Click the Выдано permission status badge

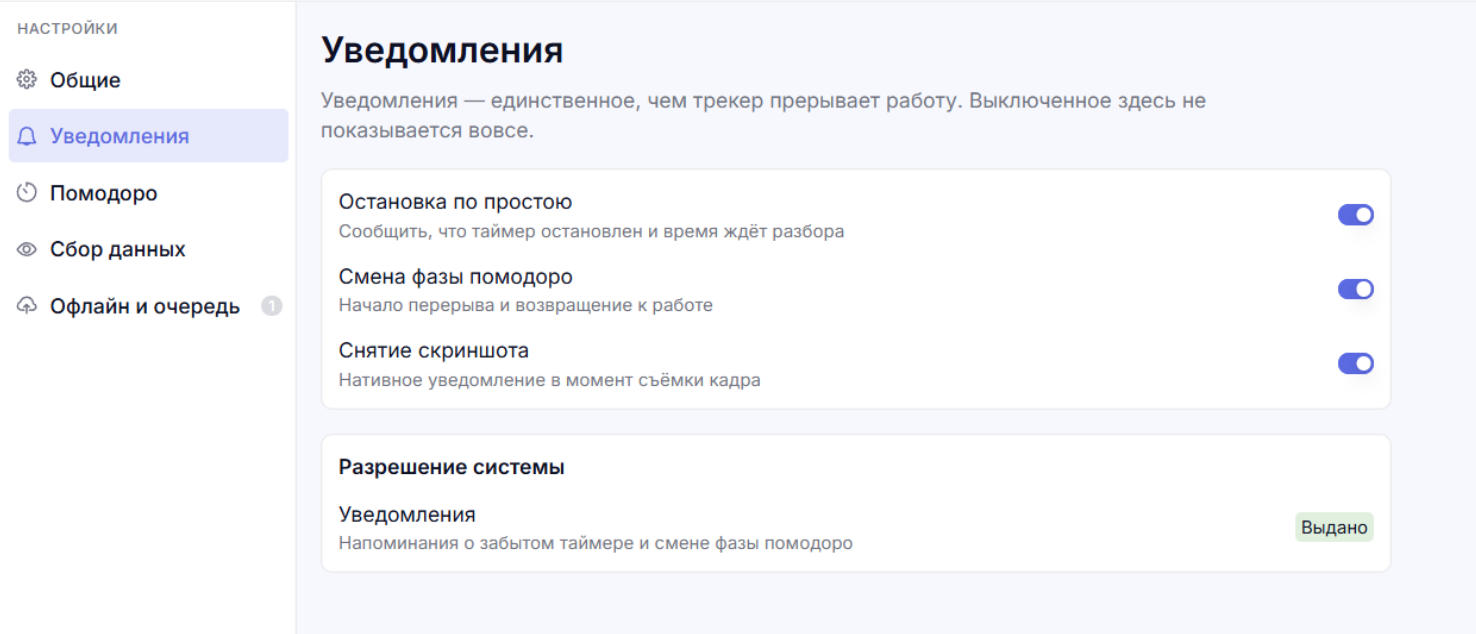coord(1334,527)
